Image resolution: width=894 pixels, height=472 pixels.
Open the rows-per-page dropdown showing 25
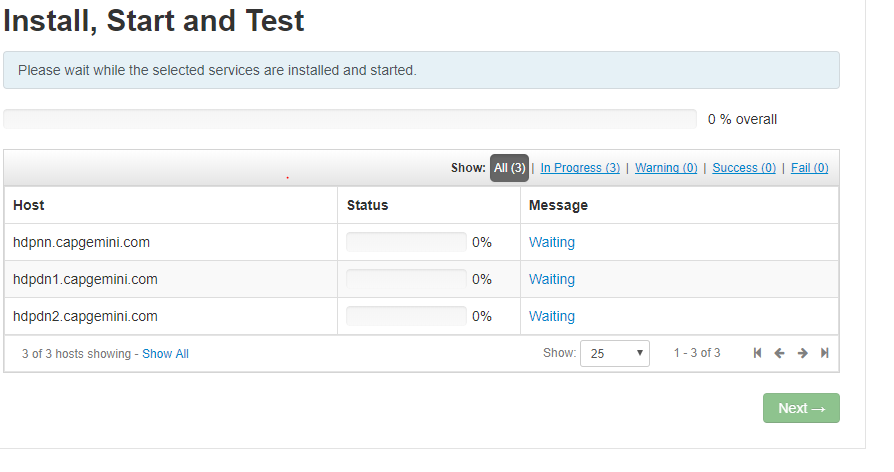click(x=615, y=353)
